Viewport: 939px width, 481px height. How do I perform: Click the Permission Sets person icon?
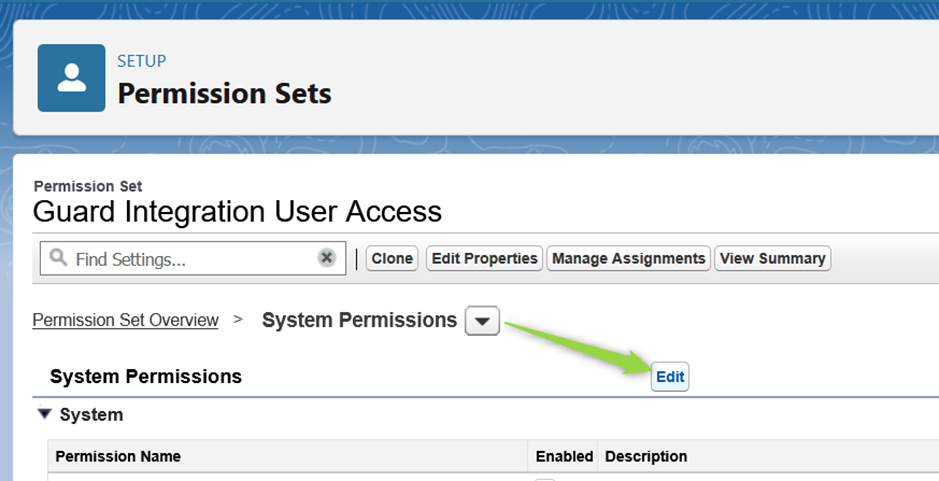(x=71, y=78)
